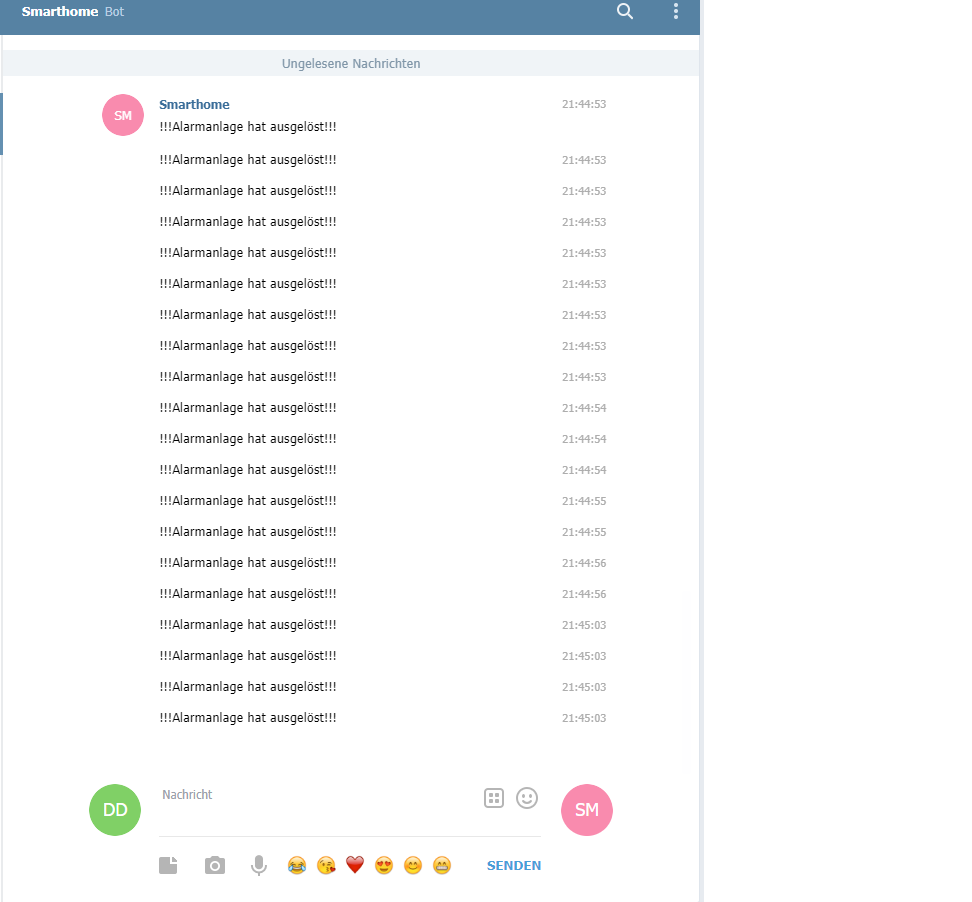The height and width of the screenshot is (902, 972).
Task: Open Smarthome Bot title in header
Action: [x=73, y=11]
